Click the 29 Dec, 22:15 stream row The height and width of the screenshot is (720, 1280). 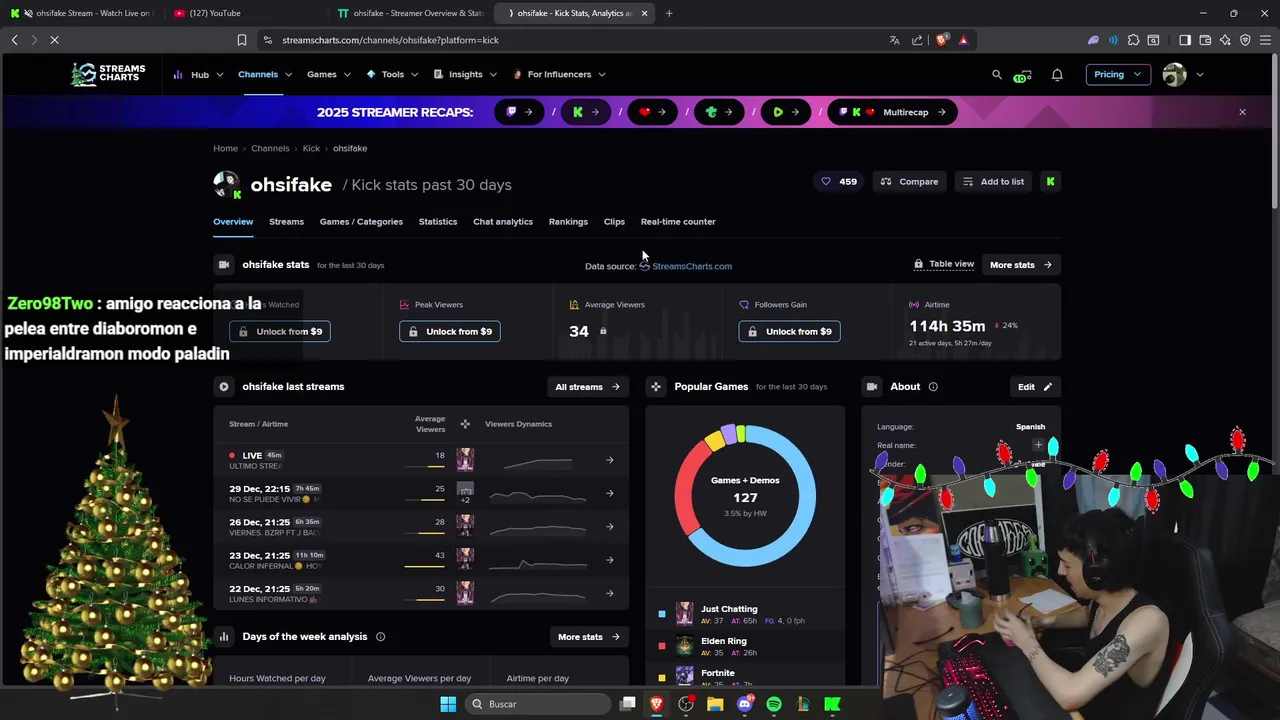(421, 493)
